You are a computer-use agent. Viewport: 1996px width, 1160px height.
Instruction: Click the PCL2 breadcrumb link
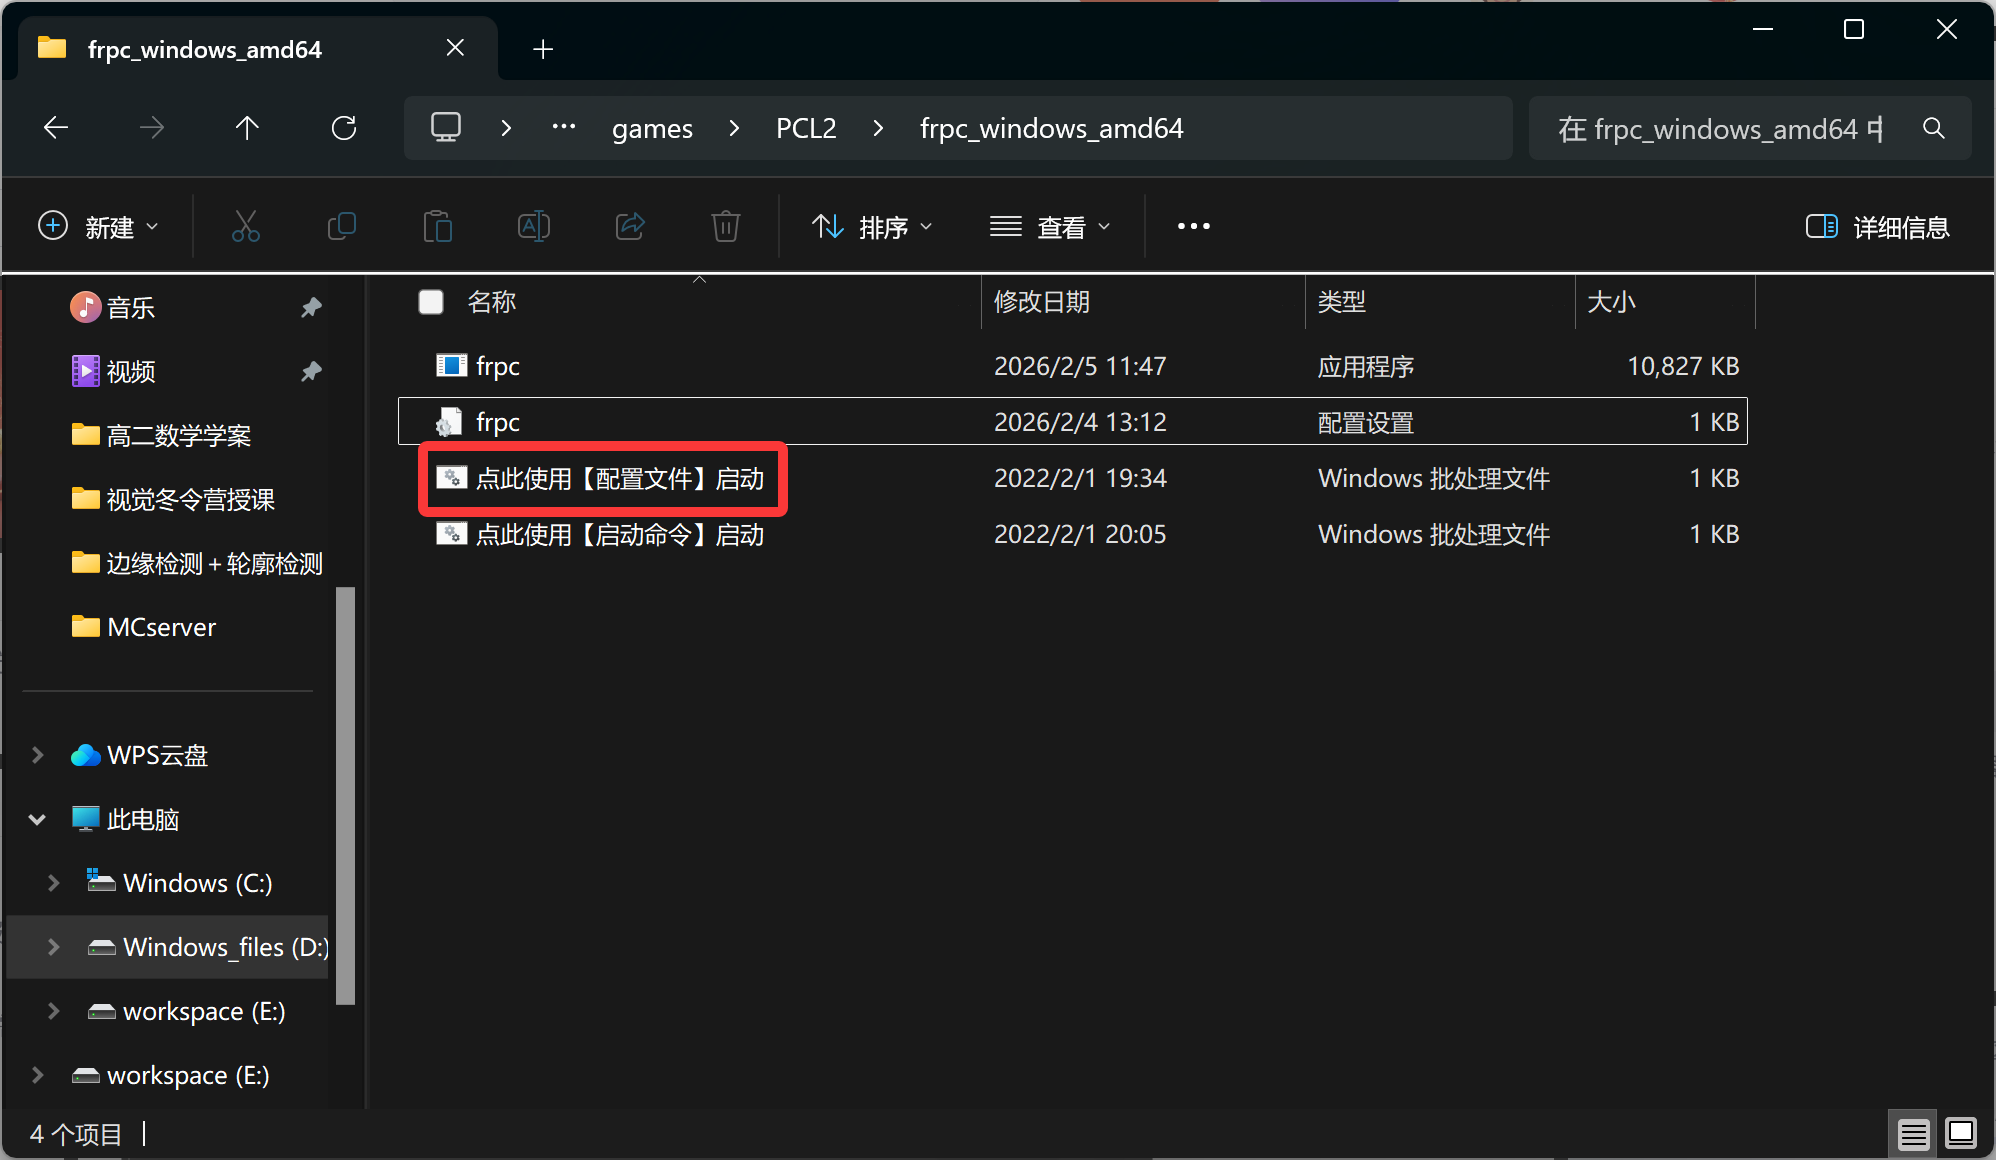tap(806, 128)
